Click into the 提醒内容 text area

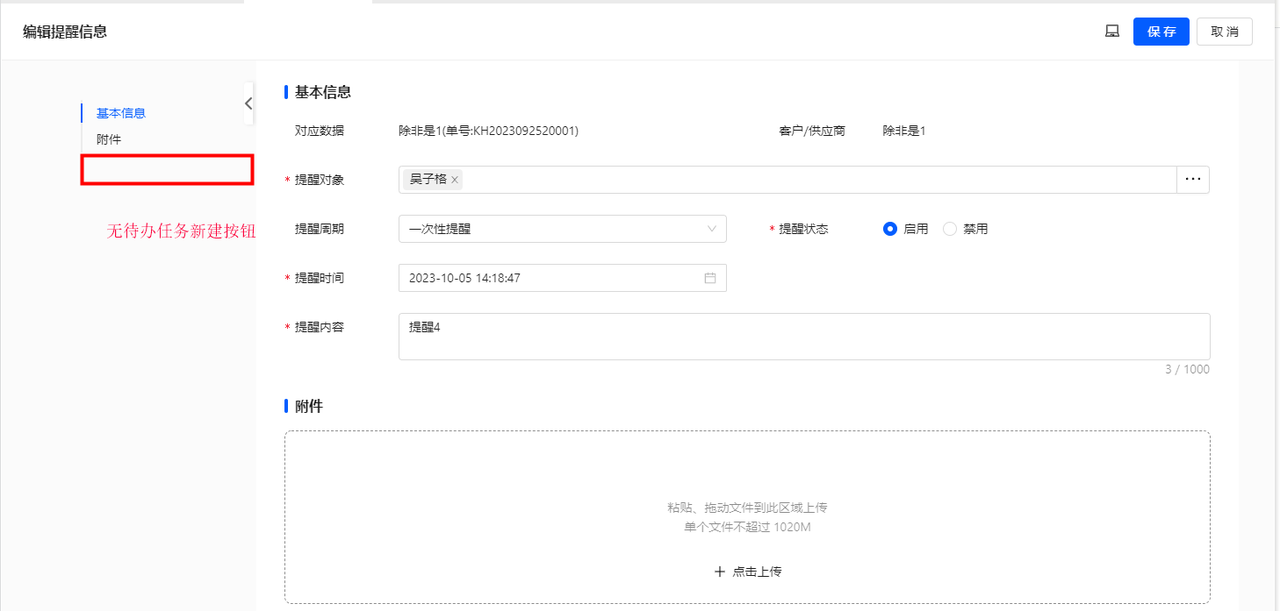click(804, 336)
